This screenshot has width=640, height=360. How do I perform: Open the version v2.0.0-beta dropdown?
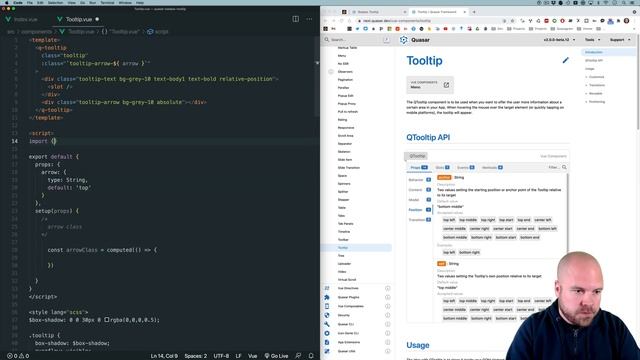tap(559, 40)
